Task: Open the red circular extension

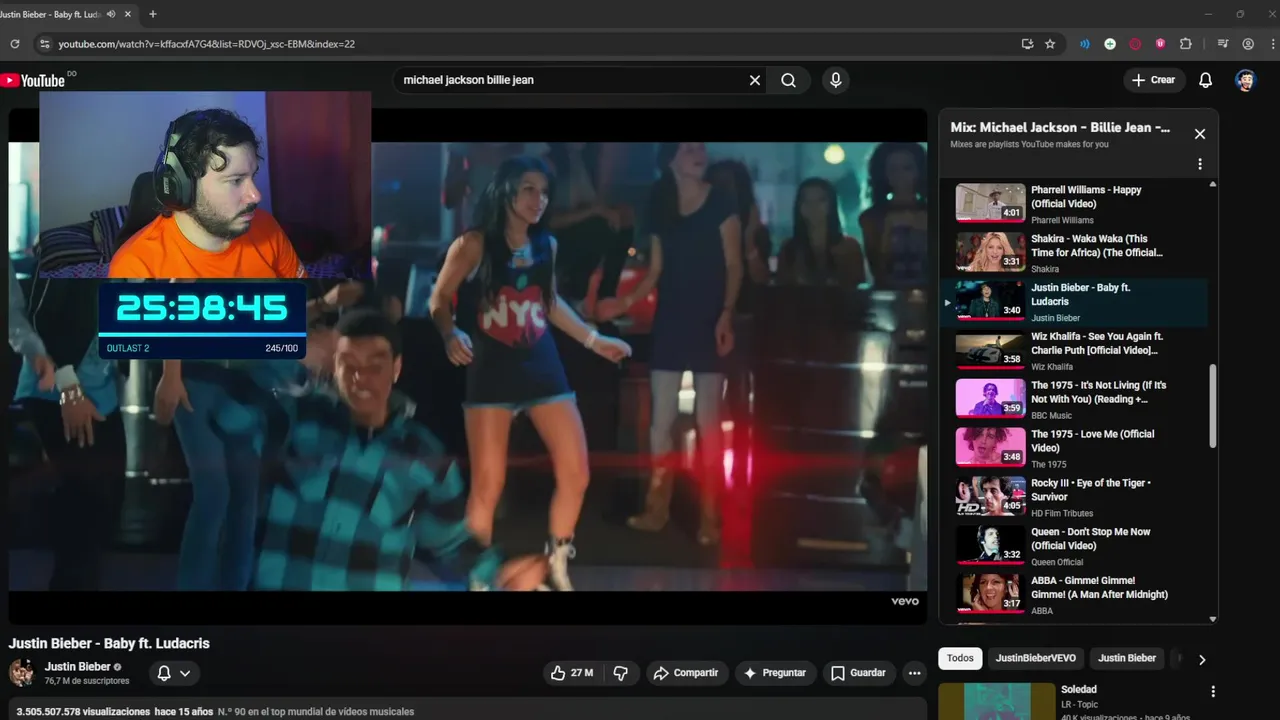Action: [x=1135, y=44]
